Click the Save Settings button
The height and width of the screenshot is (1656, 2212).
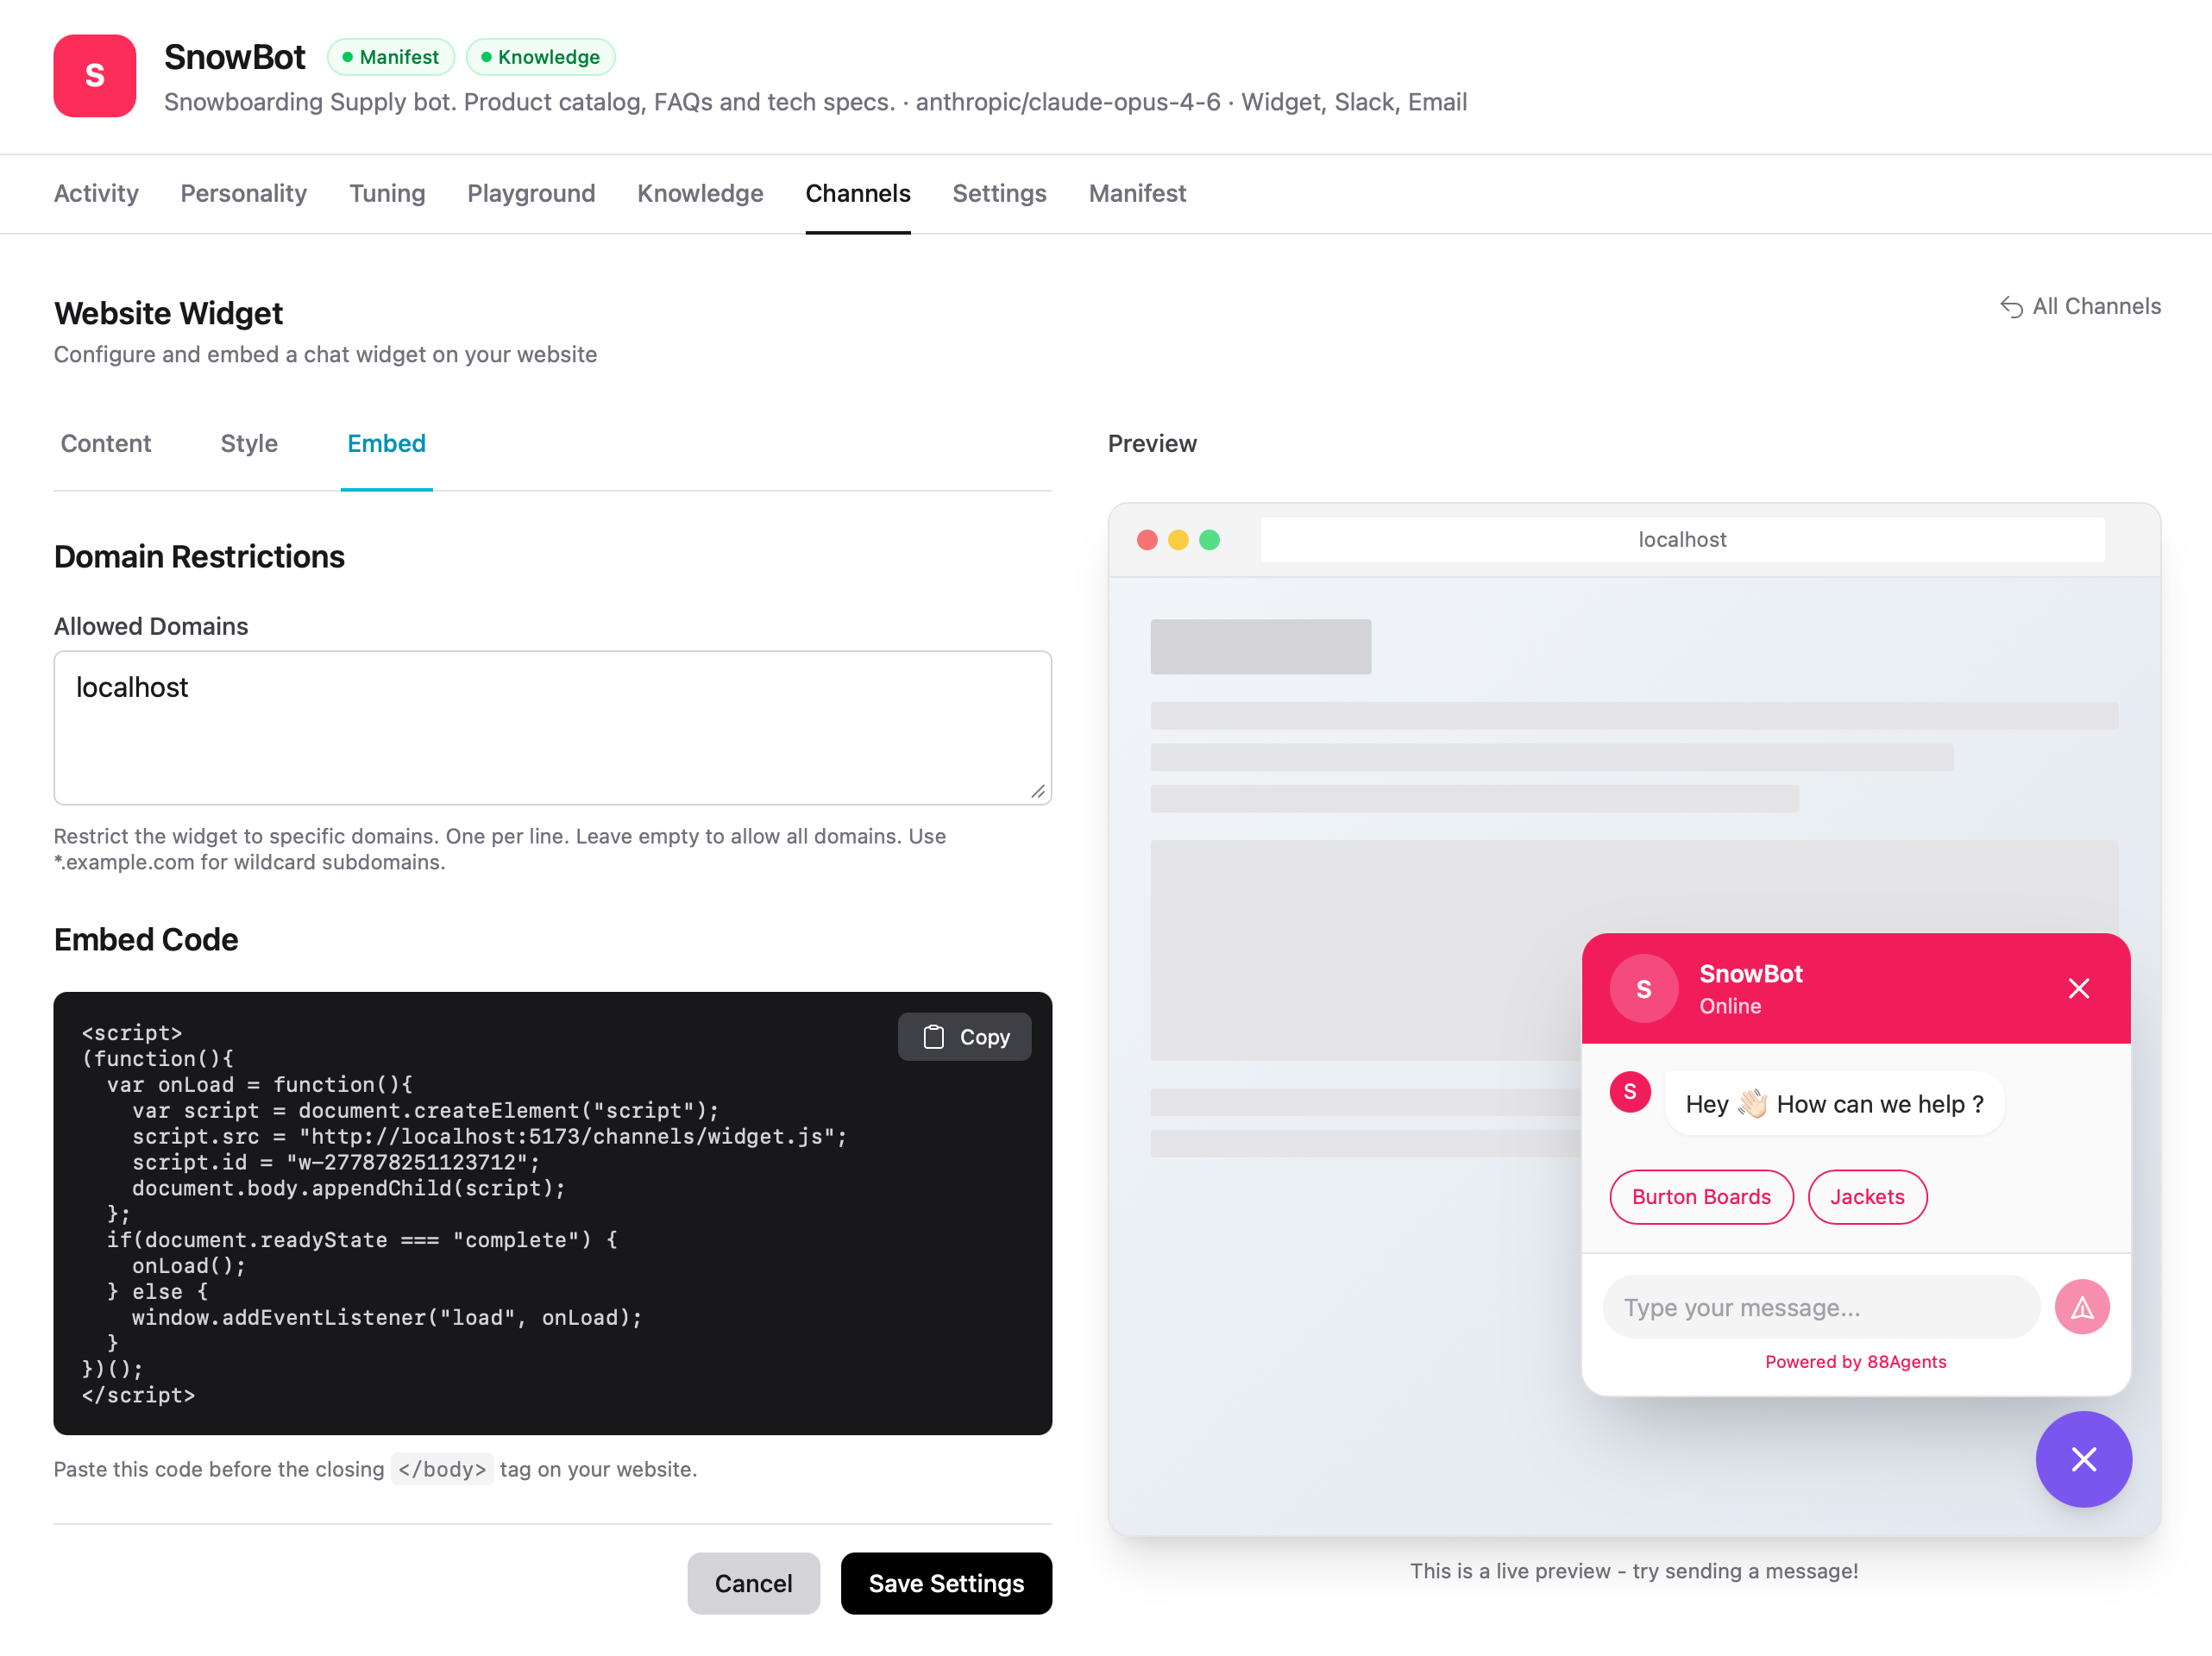(946, 1583)
